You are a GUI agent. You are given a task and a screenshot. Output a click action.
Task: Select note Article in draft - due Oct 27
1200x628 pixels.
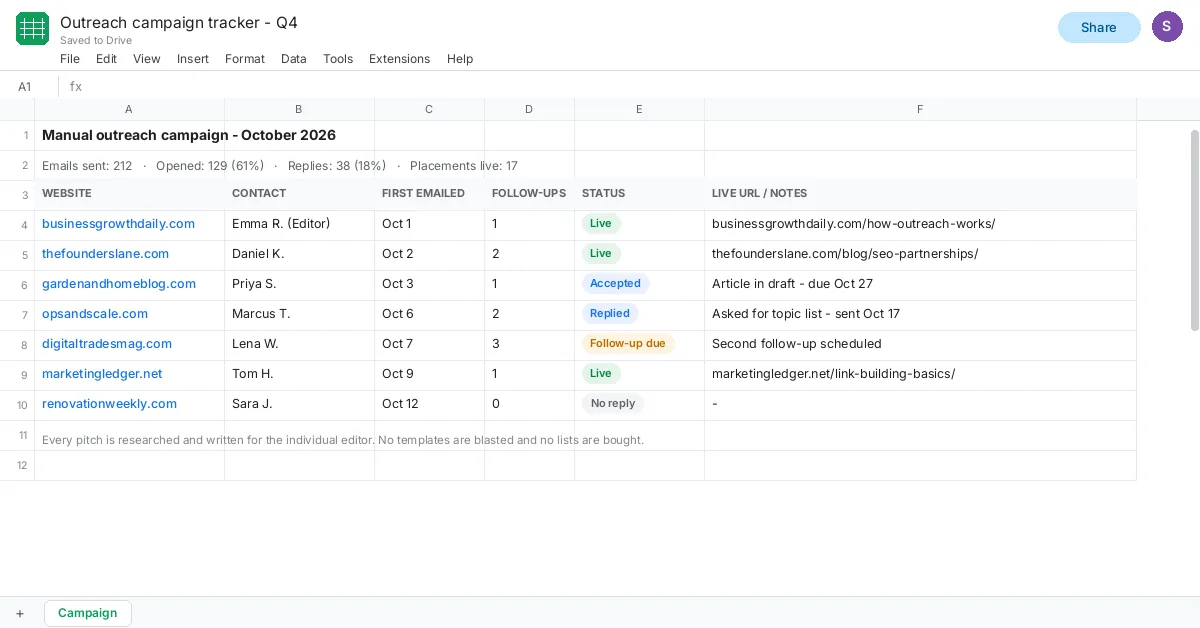point(921,284)
